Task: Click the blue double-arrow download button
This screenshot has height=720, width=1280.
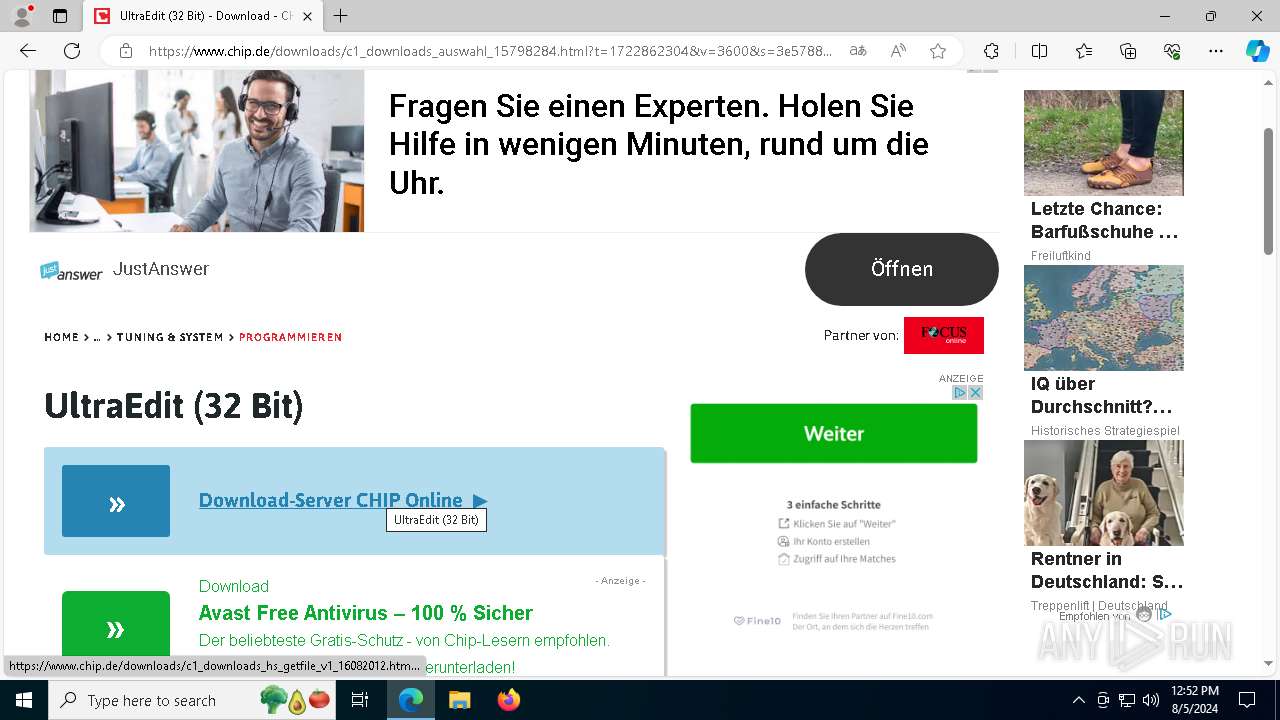Action: click(x=116, y=501)
